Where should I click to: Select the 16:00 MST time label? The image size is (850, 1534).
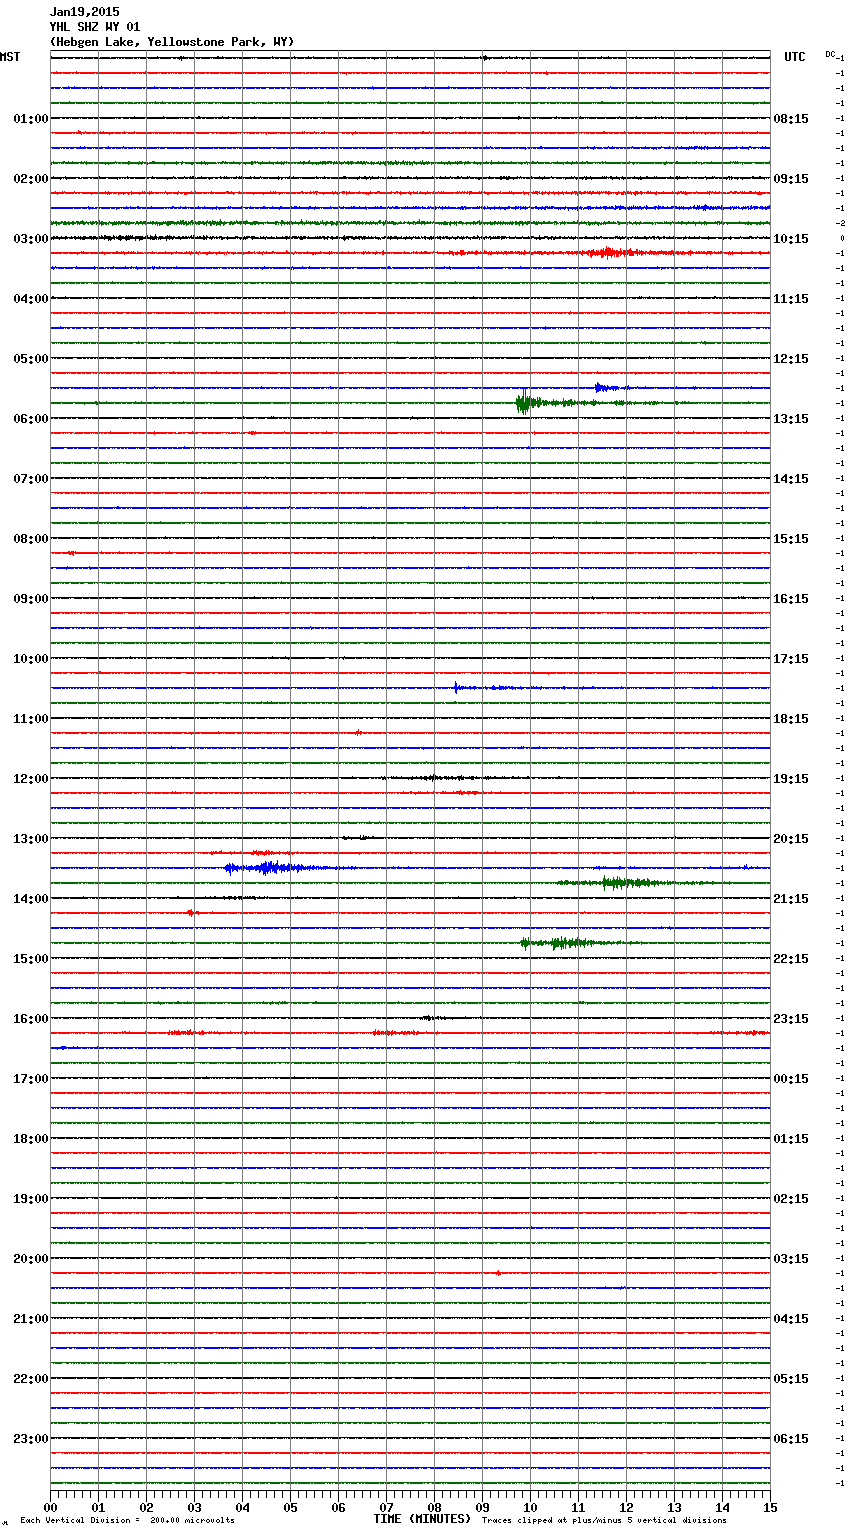(x=30, y=1019)
